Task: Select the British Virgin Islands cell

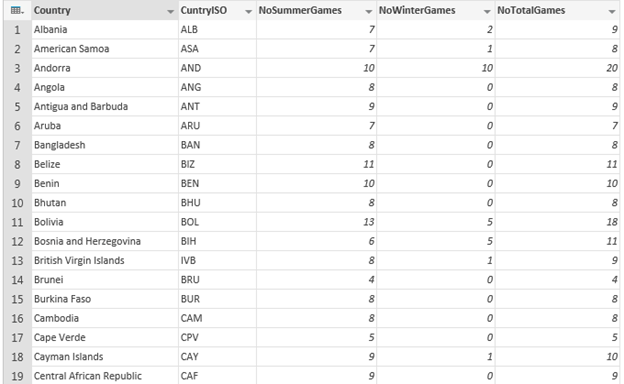Action: pos(105,261)
